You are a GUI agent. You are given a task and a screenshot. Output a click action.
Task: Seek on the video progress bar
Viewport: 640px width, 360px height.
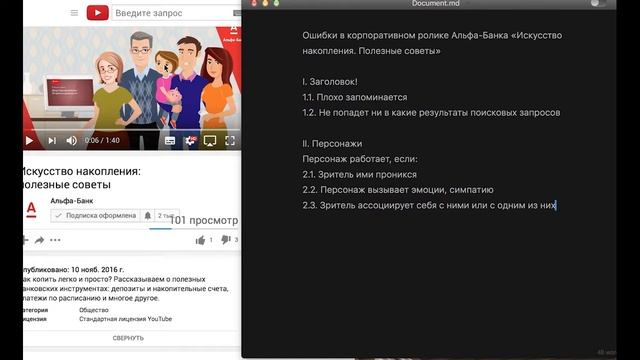[x=132, y=130]
